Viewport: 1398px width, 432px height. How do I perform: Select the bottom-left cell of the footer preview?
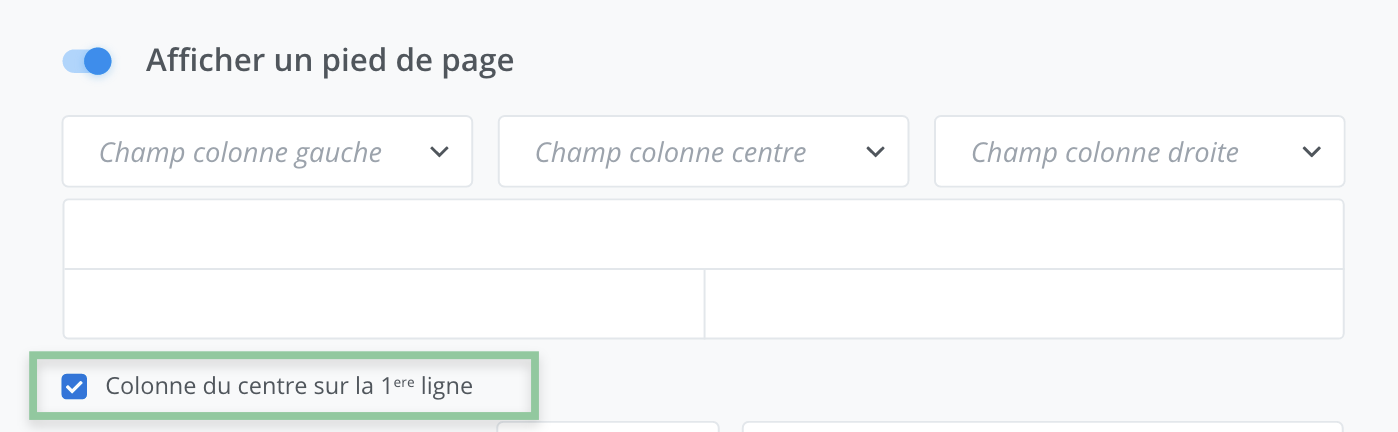point(384,304)
